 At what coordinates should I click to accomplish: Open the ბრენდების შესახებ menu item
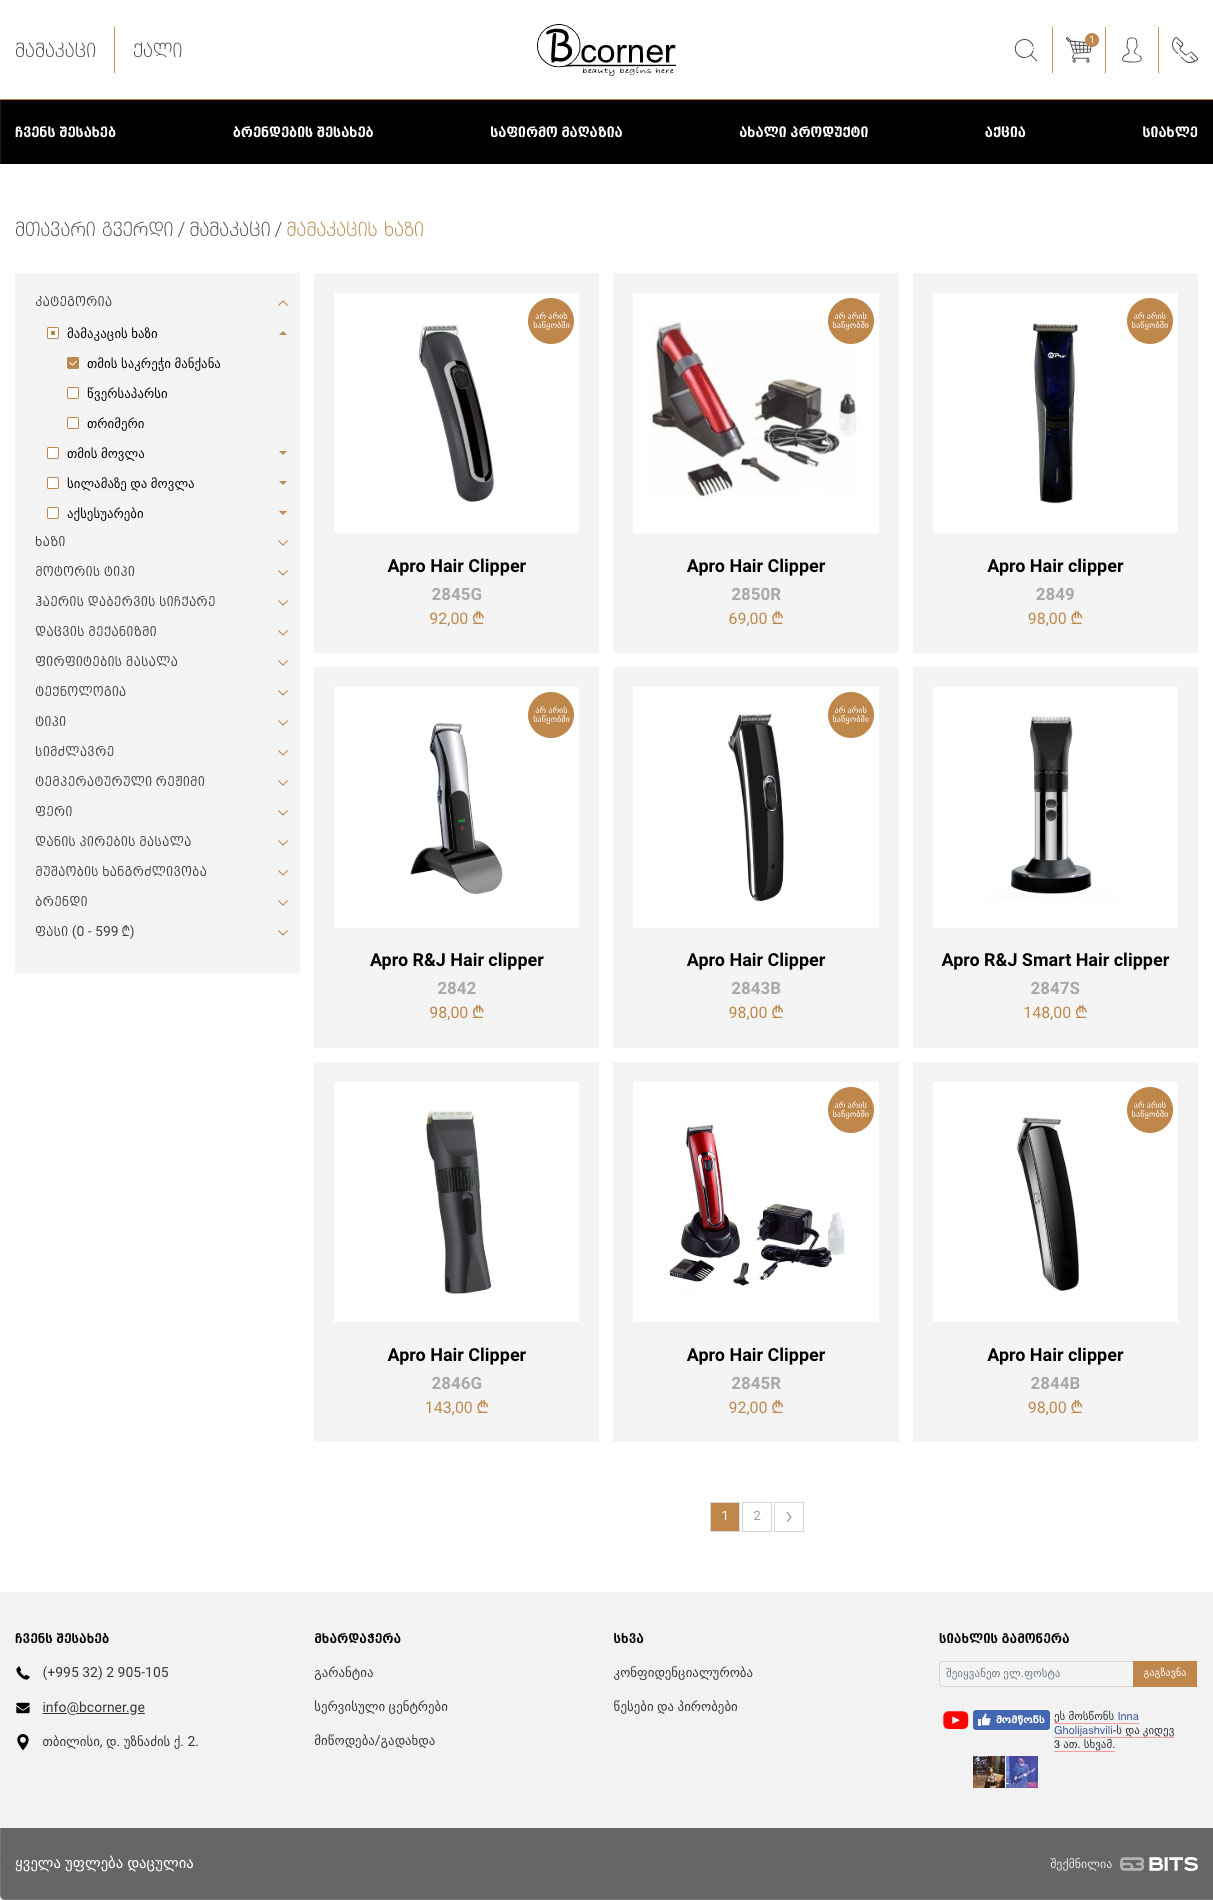point(303,132)
